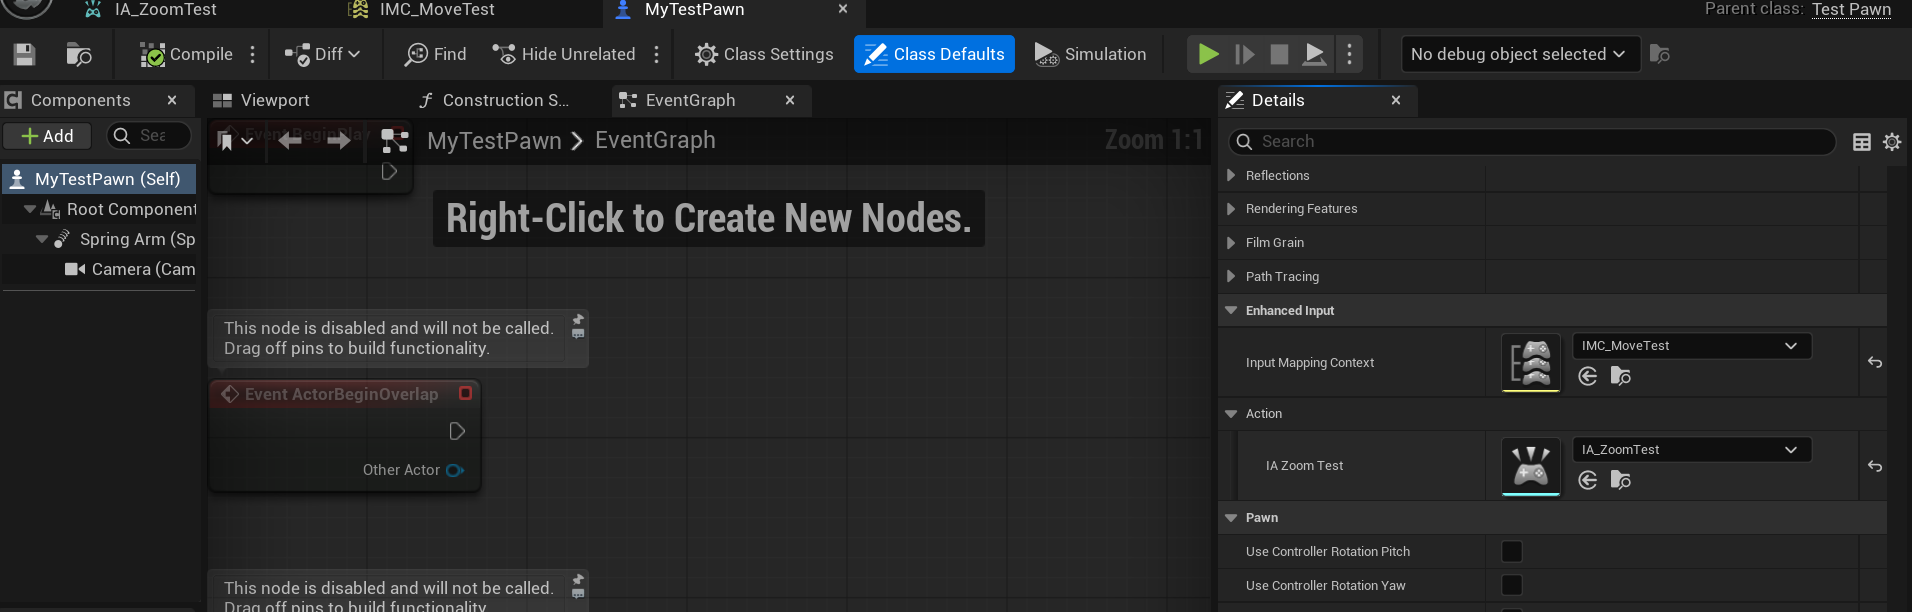Click Other Actor output pin

(x=455, y=470)
